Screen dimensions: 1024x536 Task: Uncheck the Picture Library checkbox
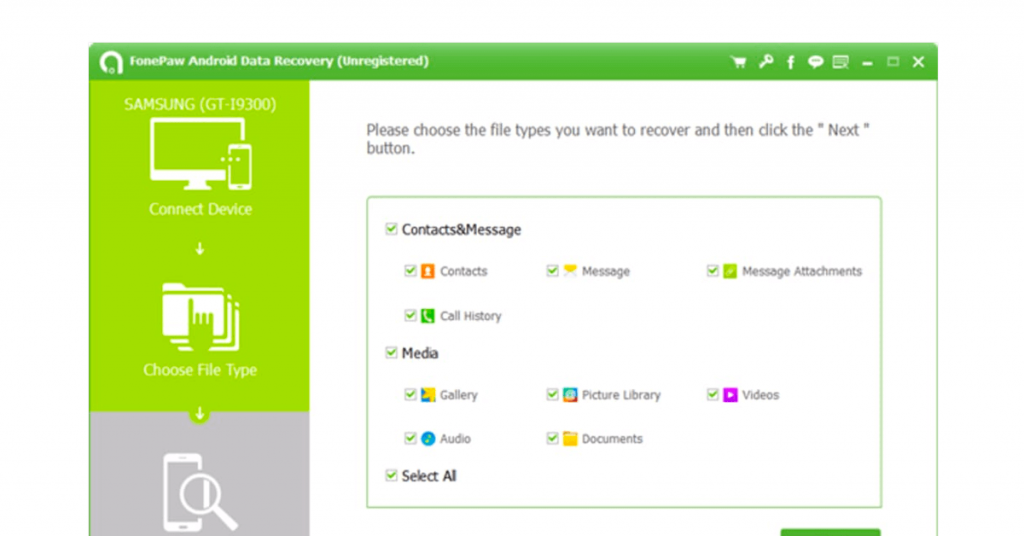click(552, 394)
